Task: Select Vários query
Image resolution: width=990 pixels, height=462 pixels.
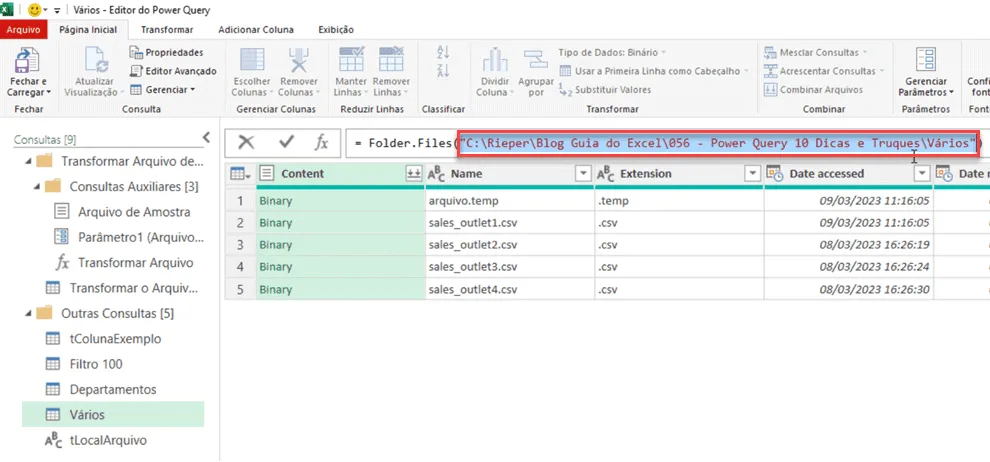Action: [113, 415]
